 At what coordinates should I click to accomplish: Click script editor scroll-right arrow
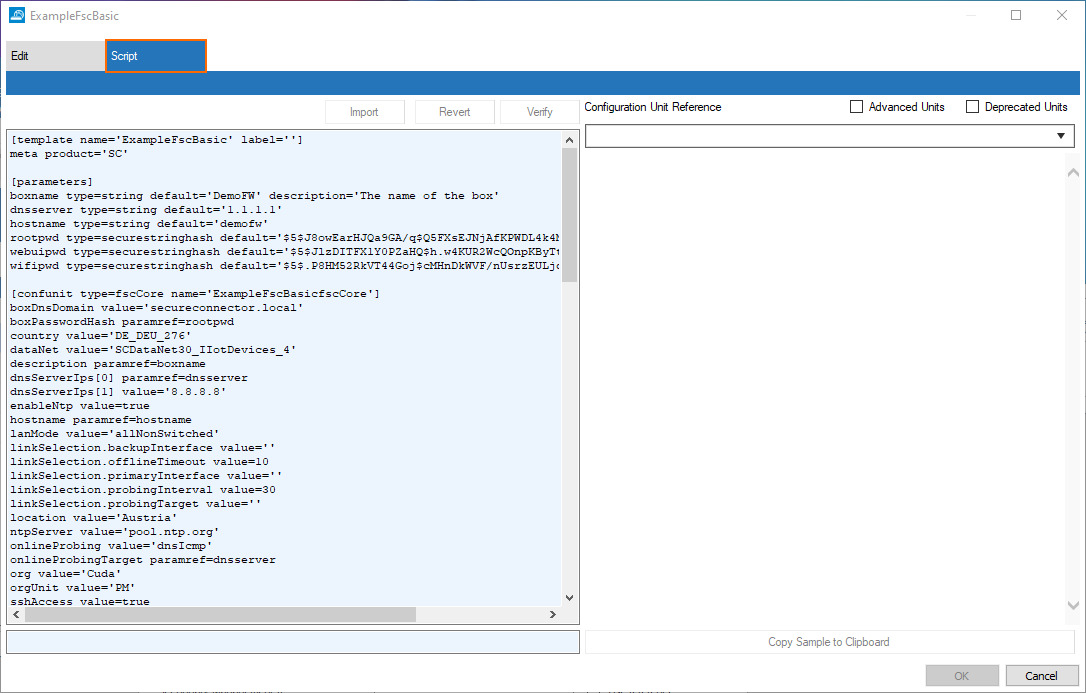(553, 614)
